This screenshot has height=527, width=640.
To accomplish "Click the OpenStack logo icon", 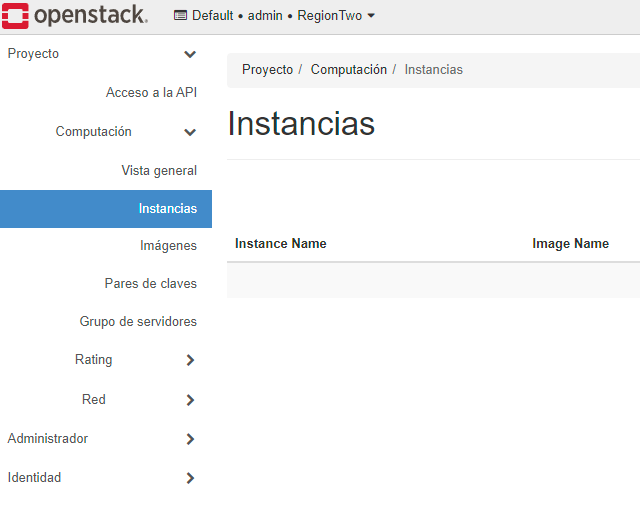I will (15, 16).
